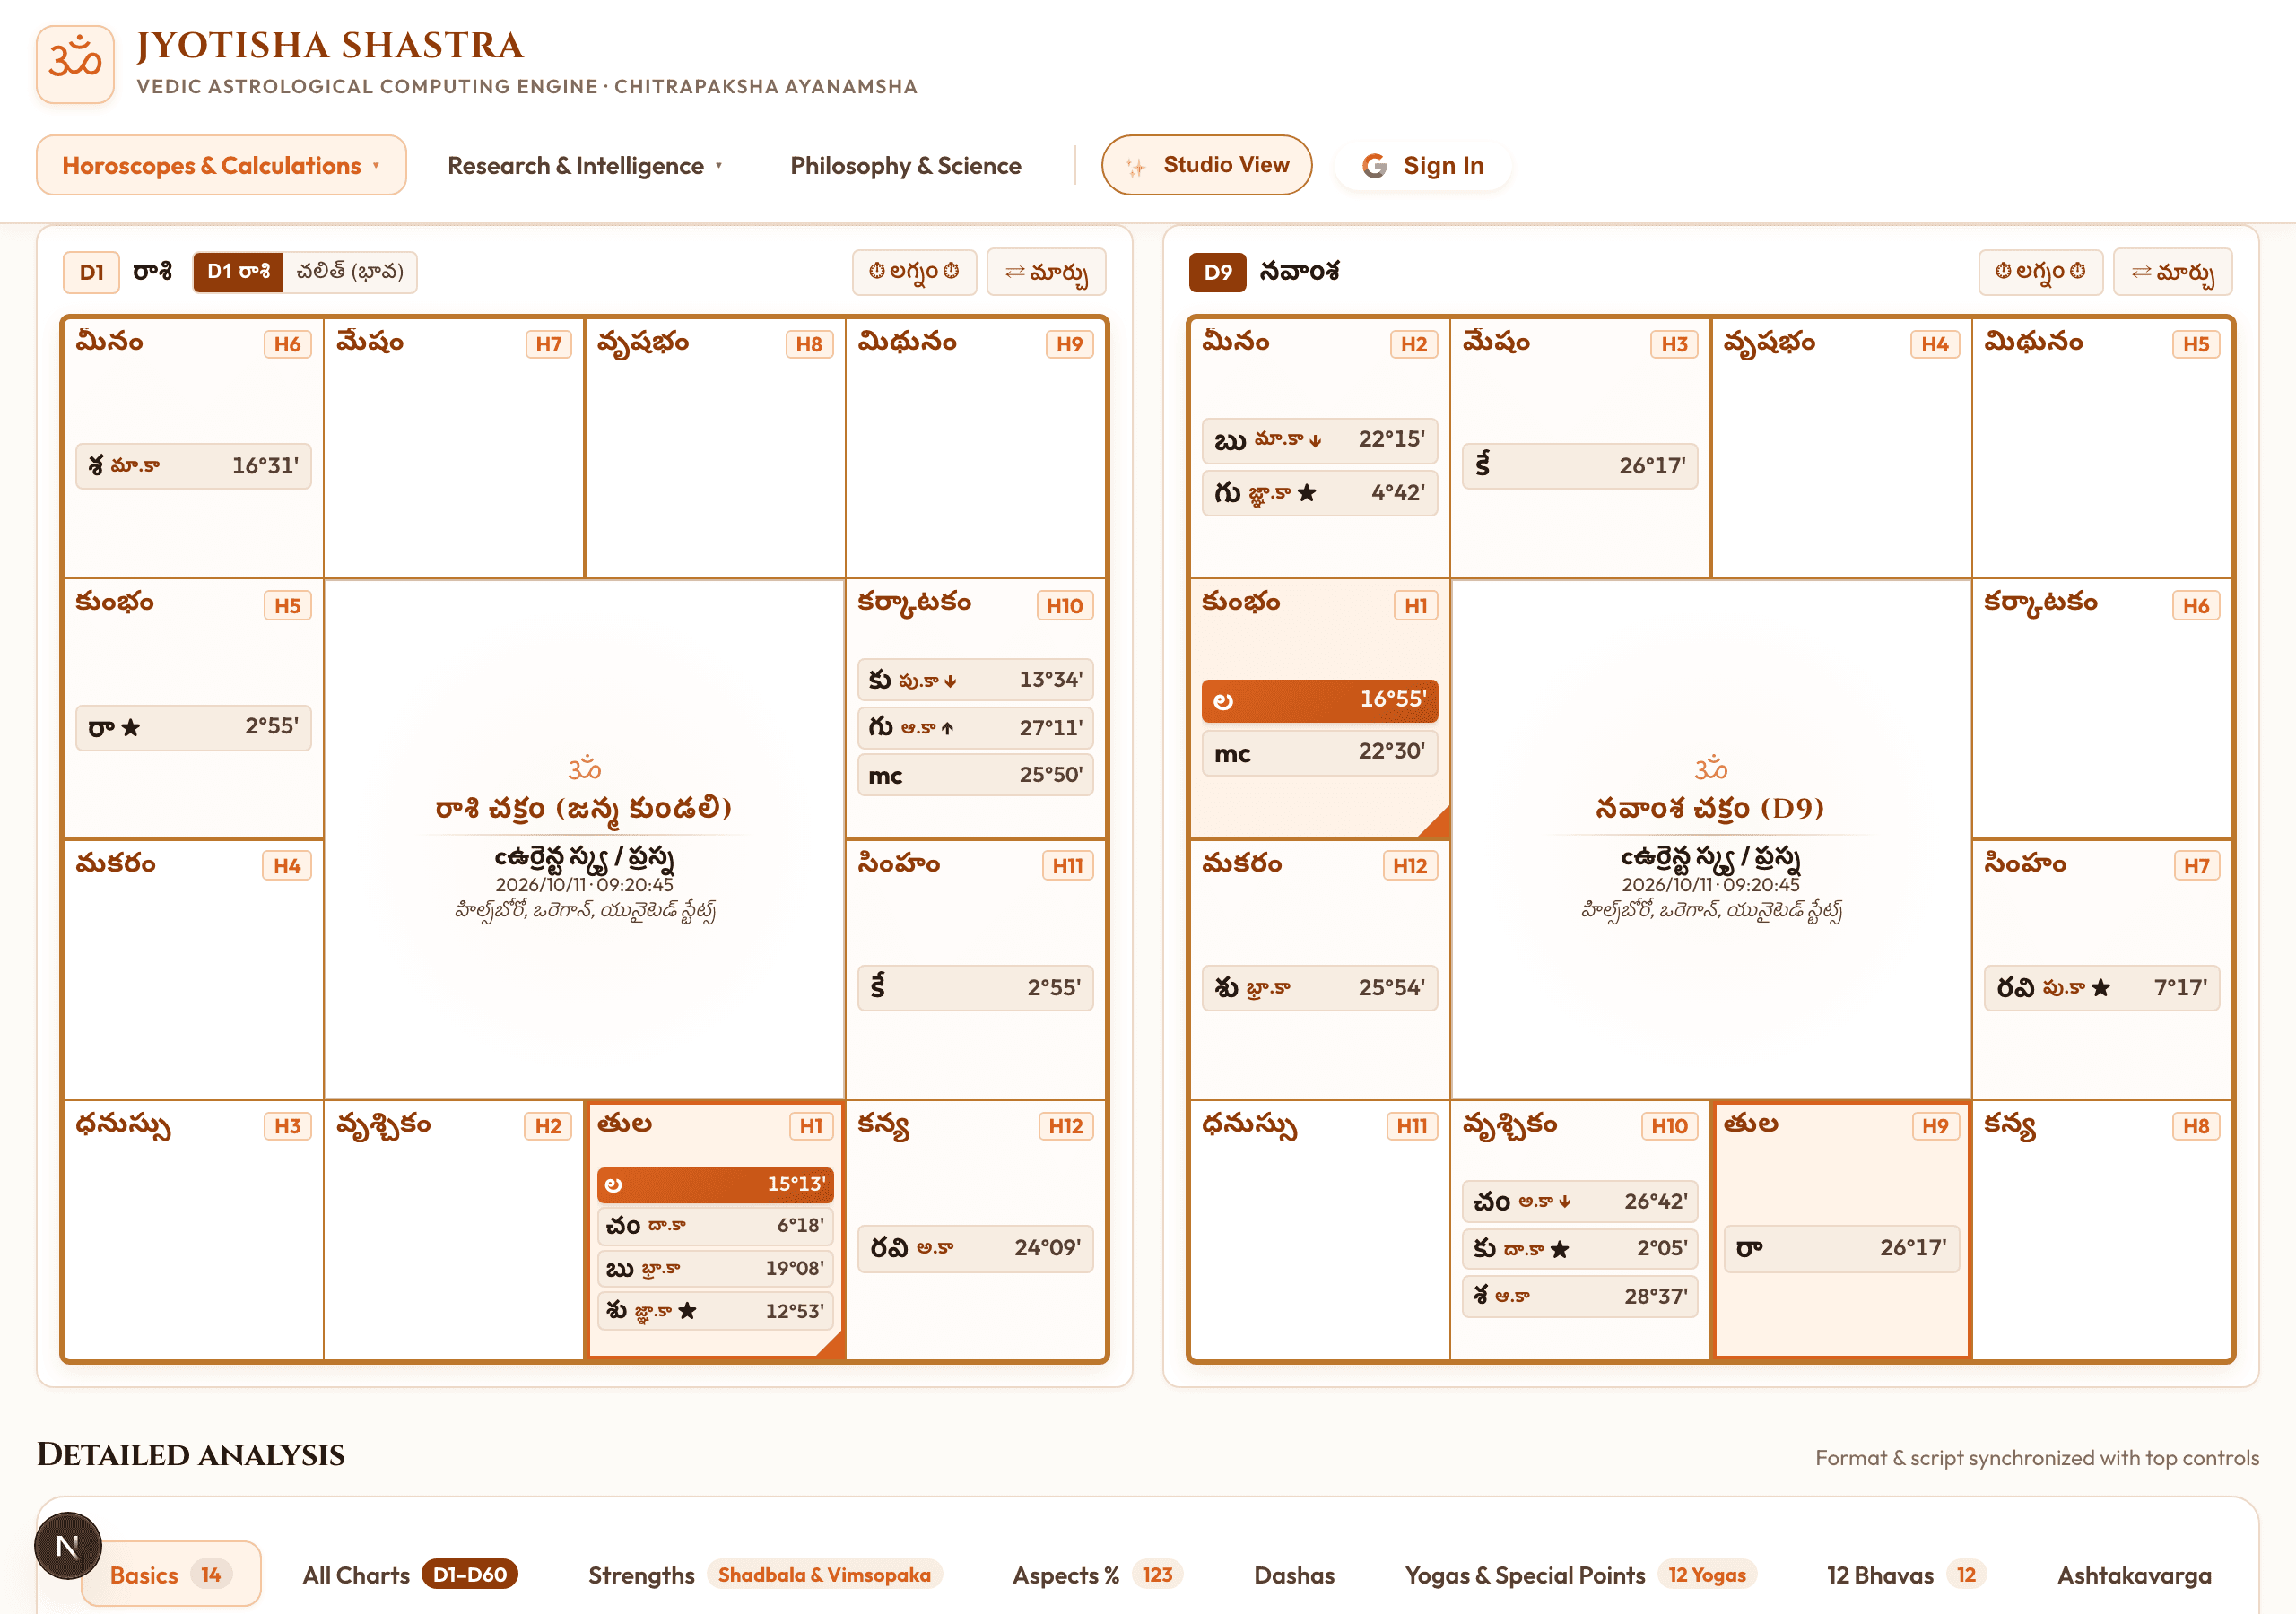The width and height of the screenshot is (2296, 1614).
Task: Select the D1 Rashi toggle option
Action: [238, 272]
